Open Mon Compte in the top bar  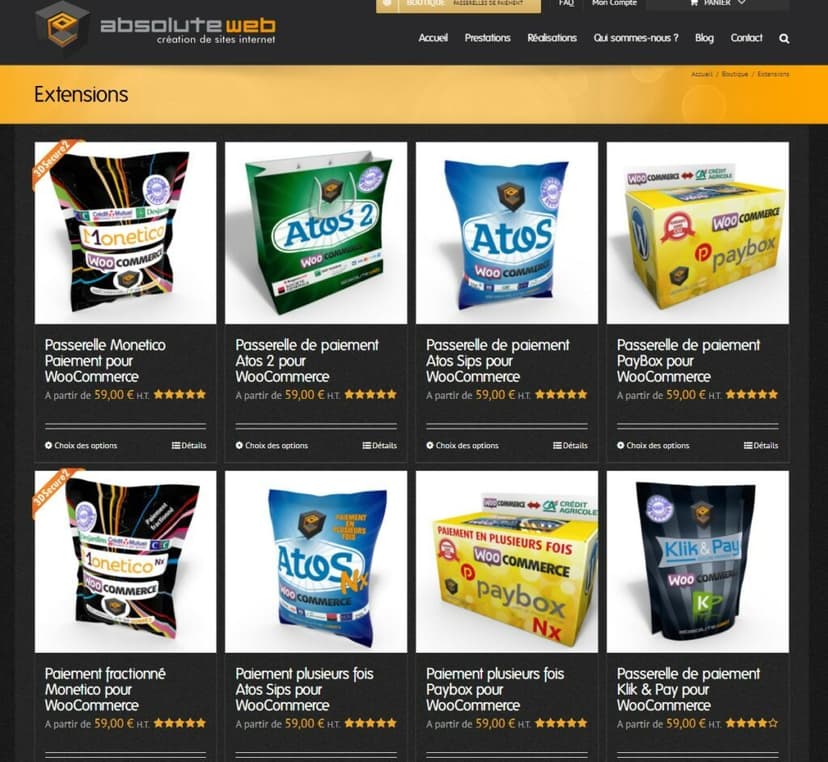[614, 3]
